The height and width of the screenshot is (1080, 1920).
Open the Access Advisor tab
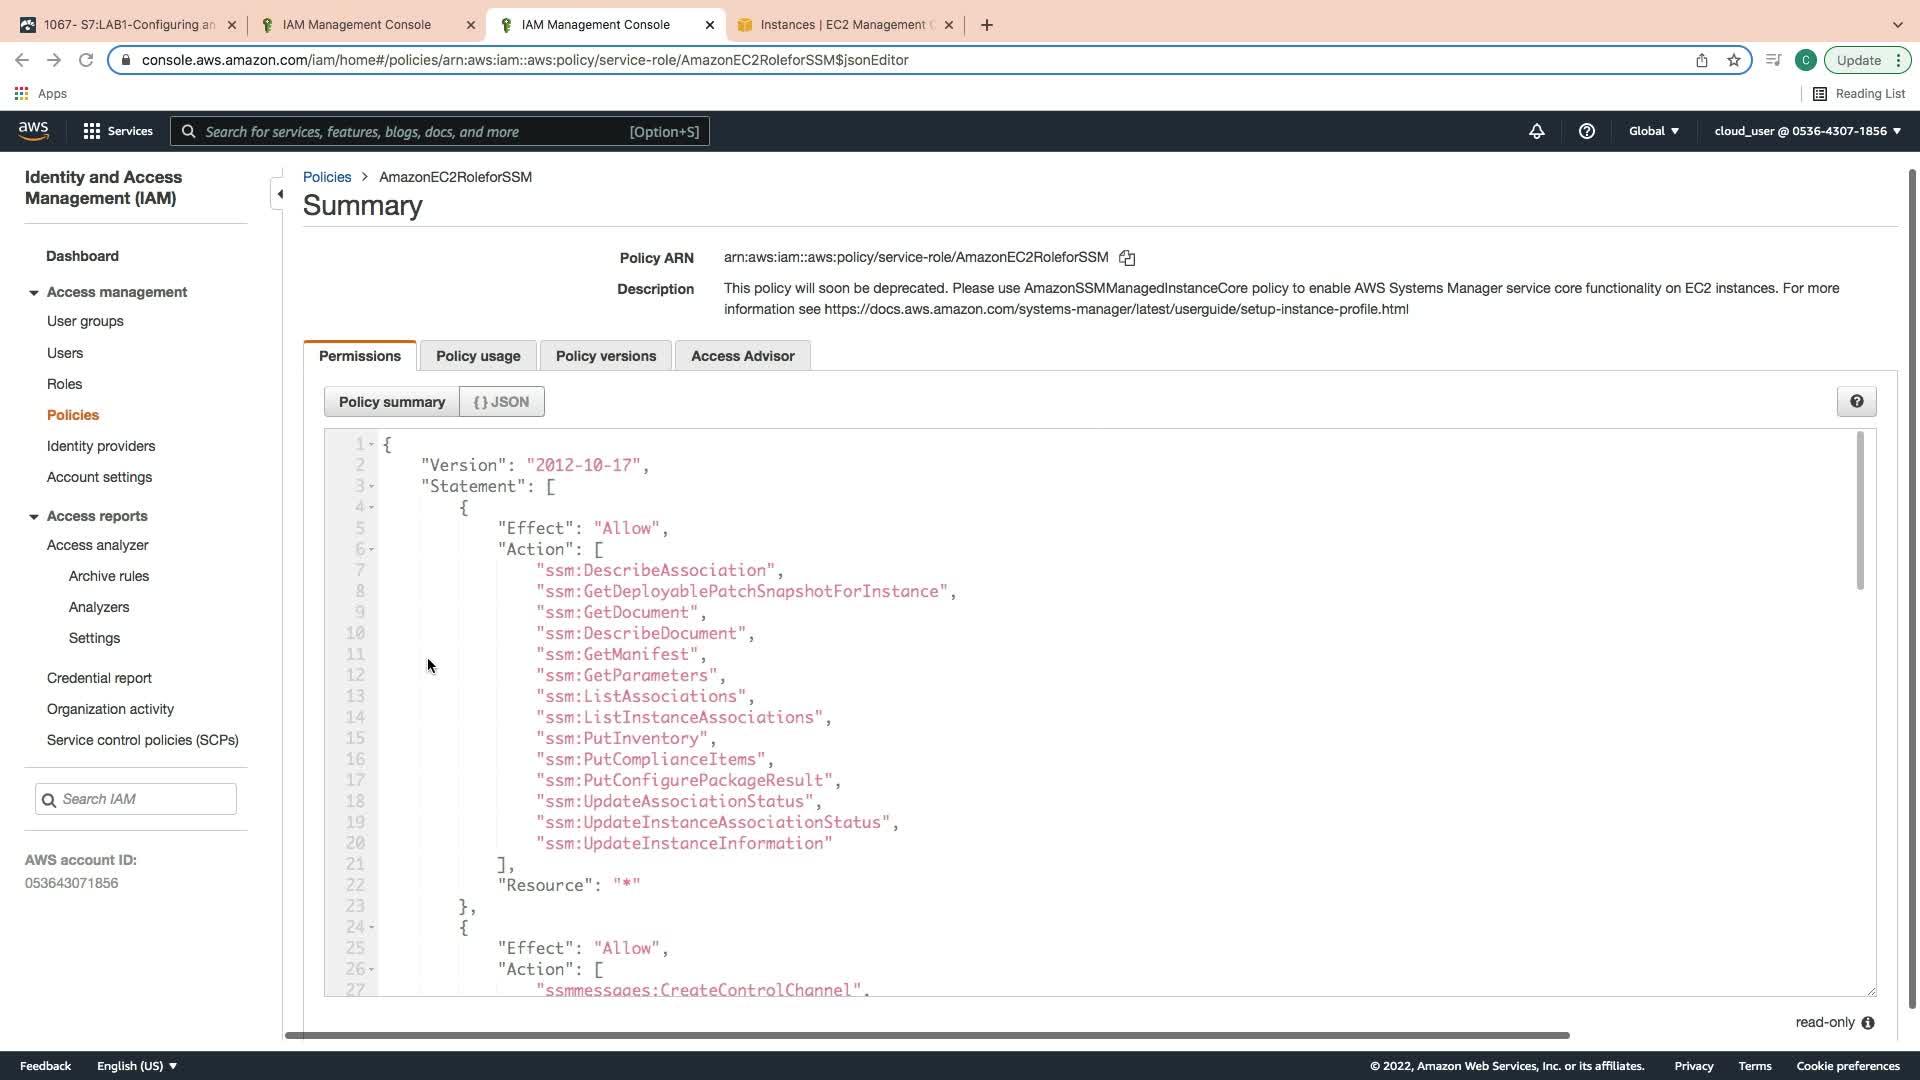pos(742,356)
